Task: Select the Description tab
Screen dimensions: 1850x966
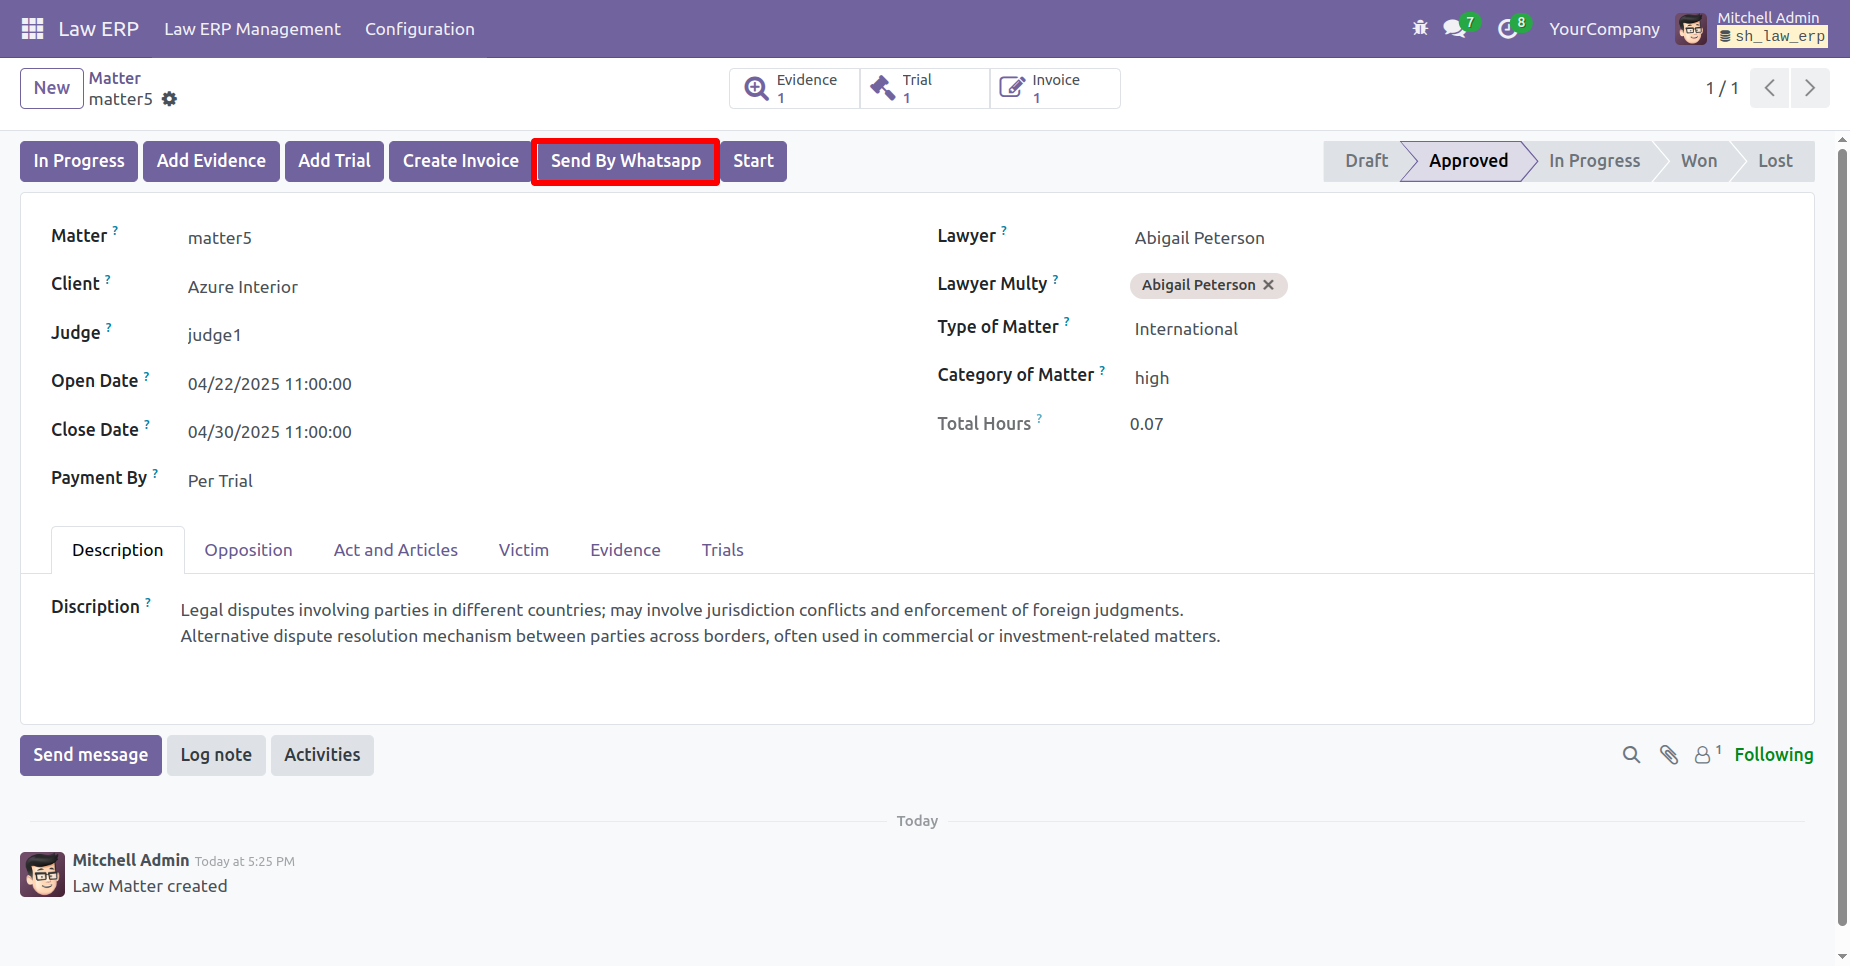Action: [x=118, y=550]
